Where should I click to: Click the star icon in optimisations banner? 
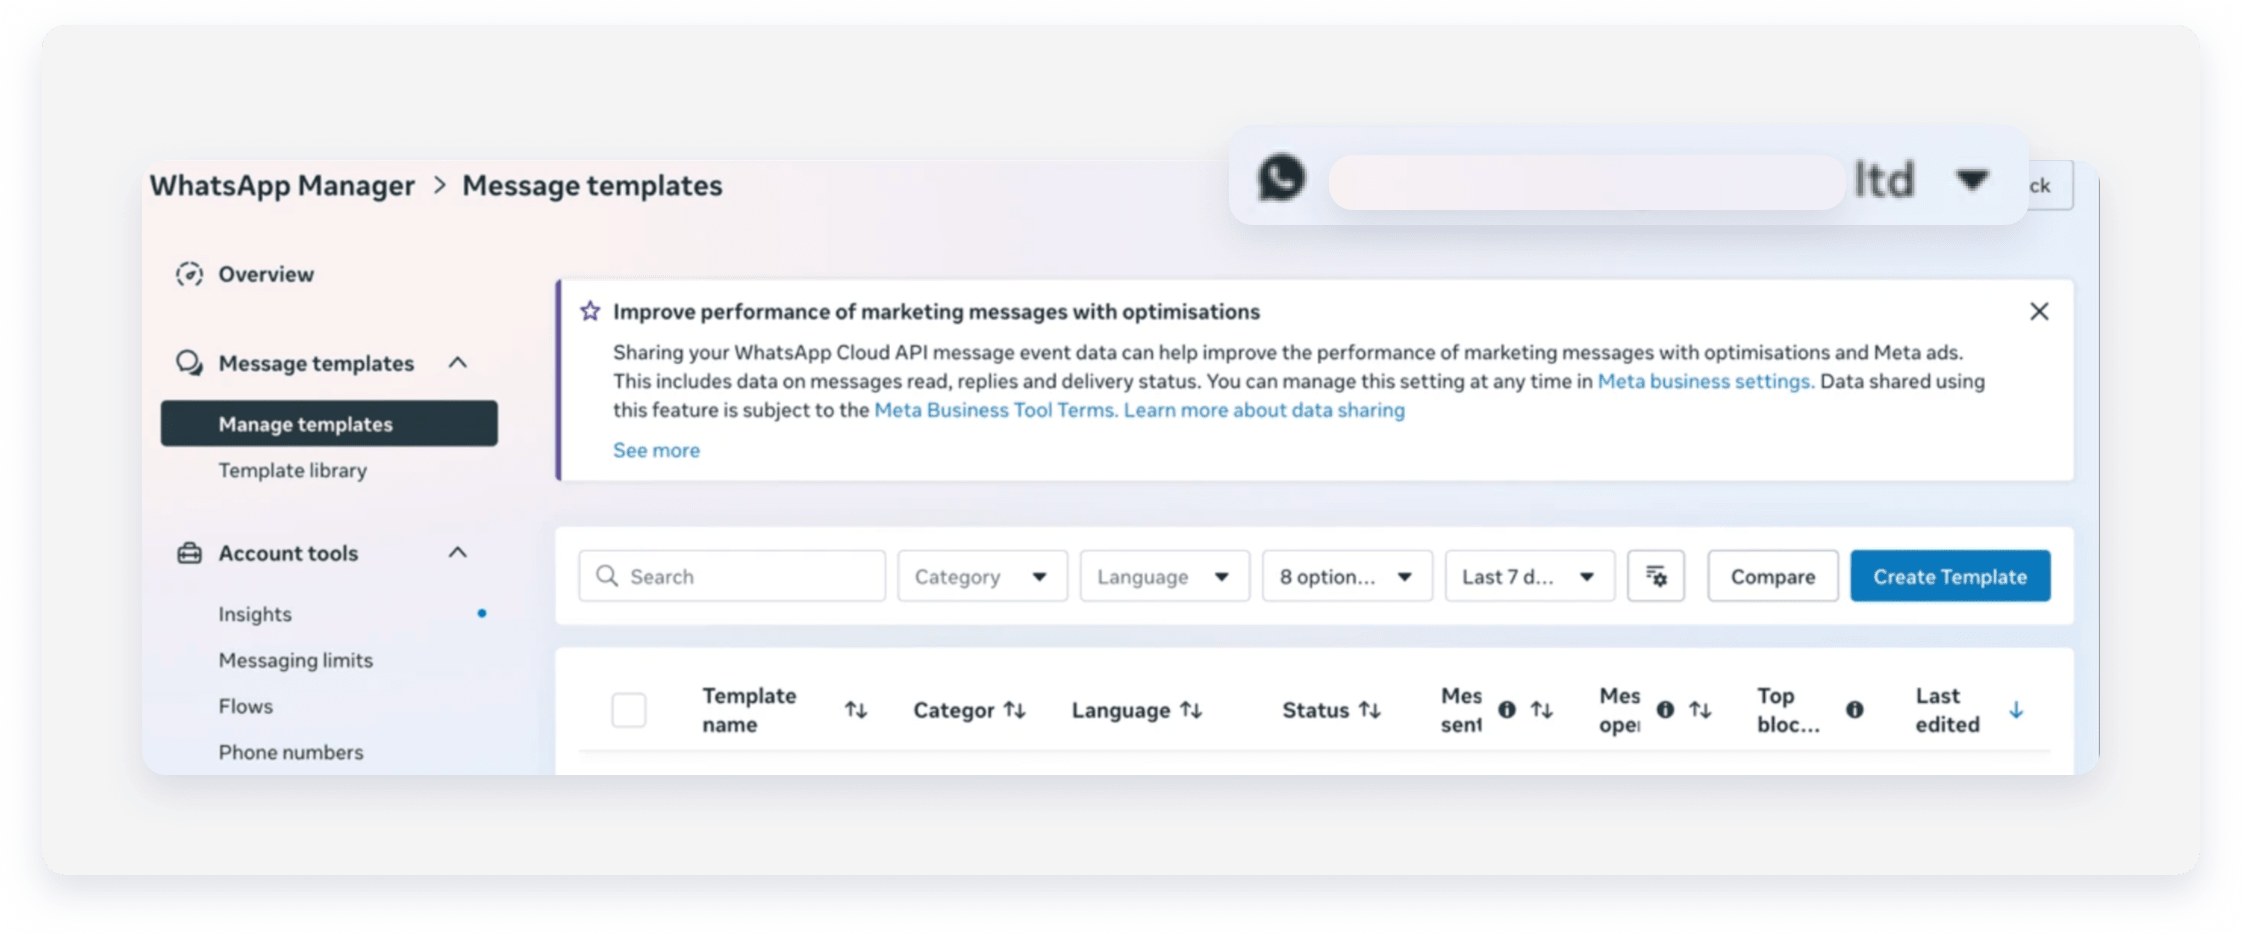[590, 311]
